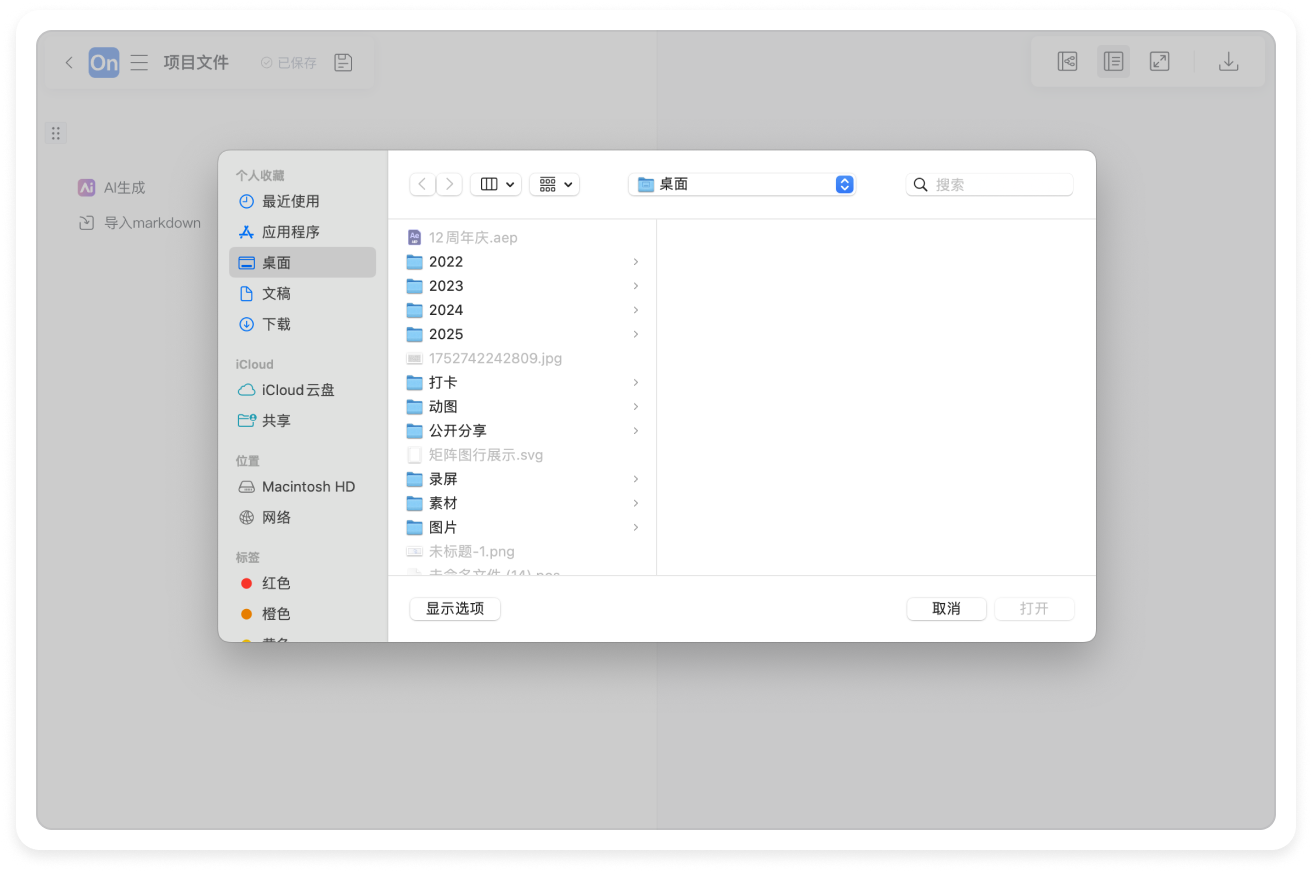Click the fullscreen expand icon
The image size is (1312, 872).
(1159, 61)
